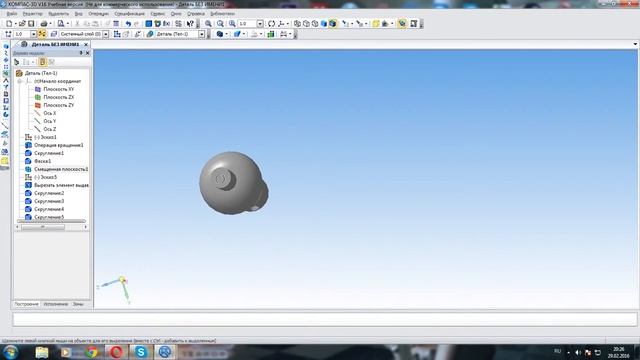Click the zoom to window magnifier icon
The width and height of the screenshot is (640, 360).
[220, 24]
